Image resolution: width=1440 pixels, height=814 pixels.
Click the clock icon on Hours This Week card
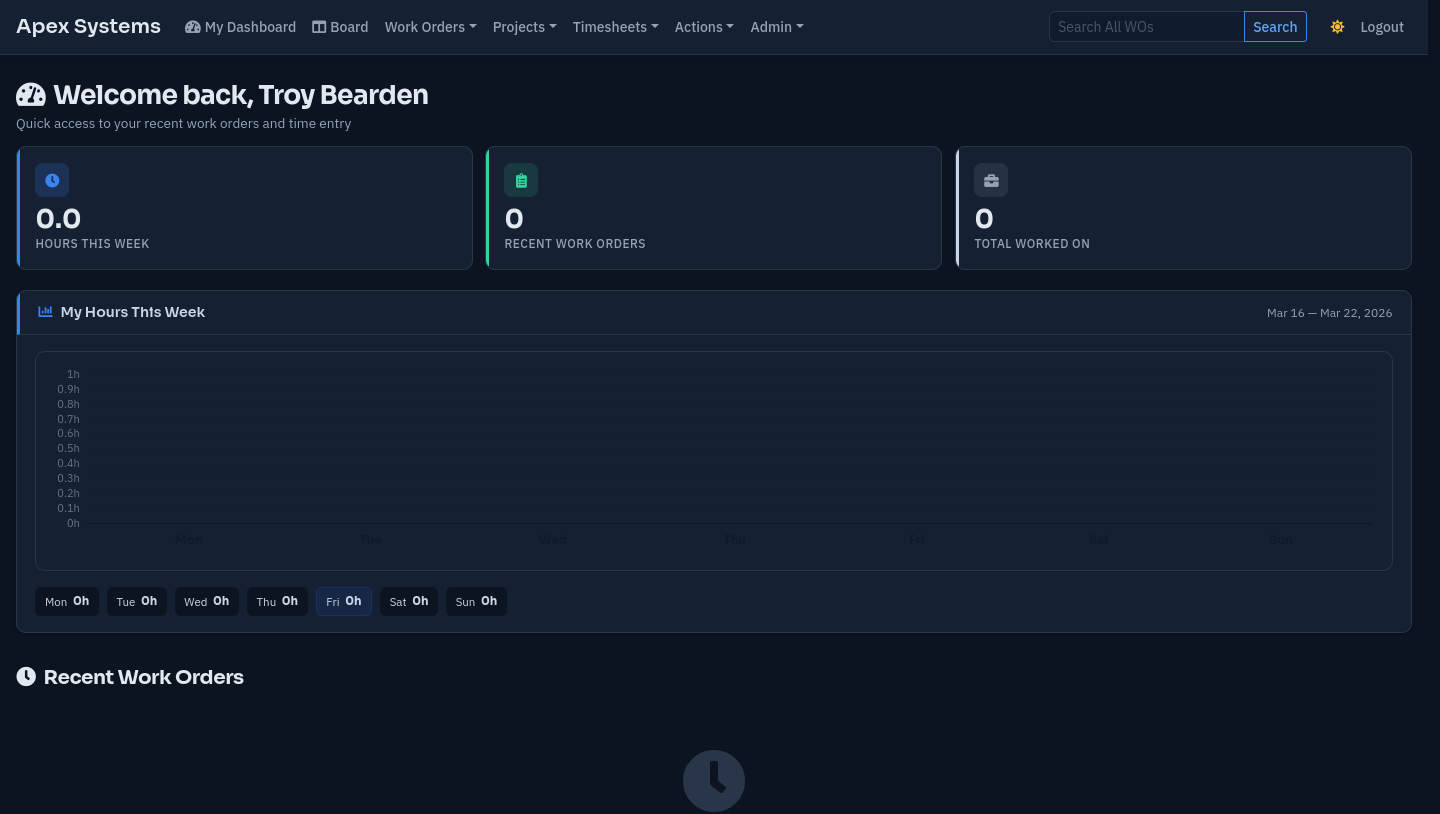[52, 180]
